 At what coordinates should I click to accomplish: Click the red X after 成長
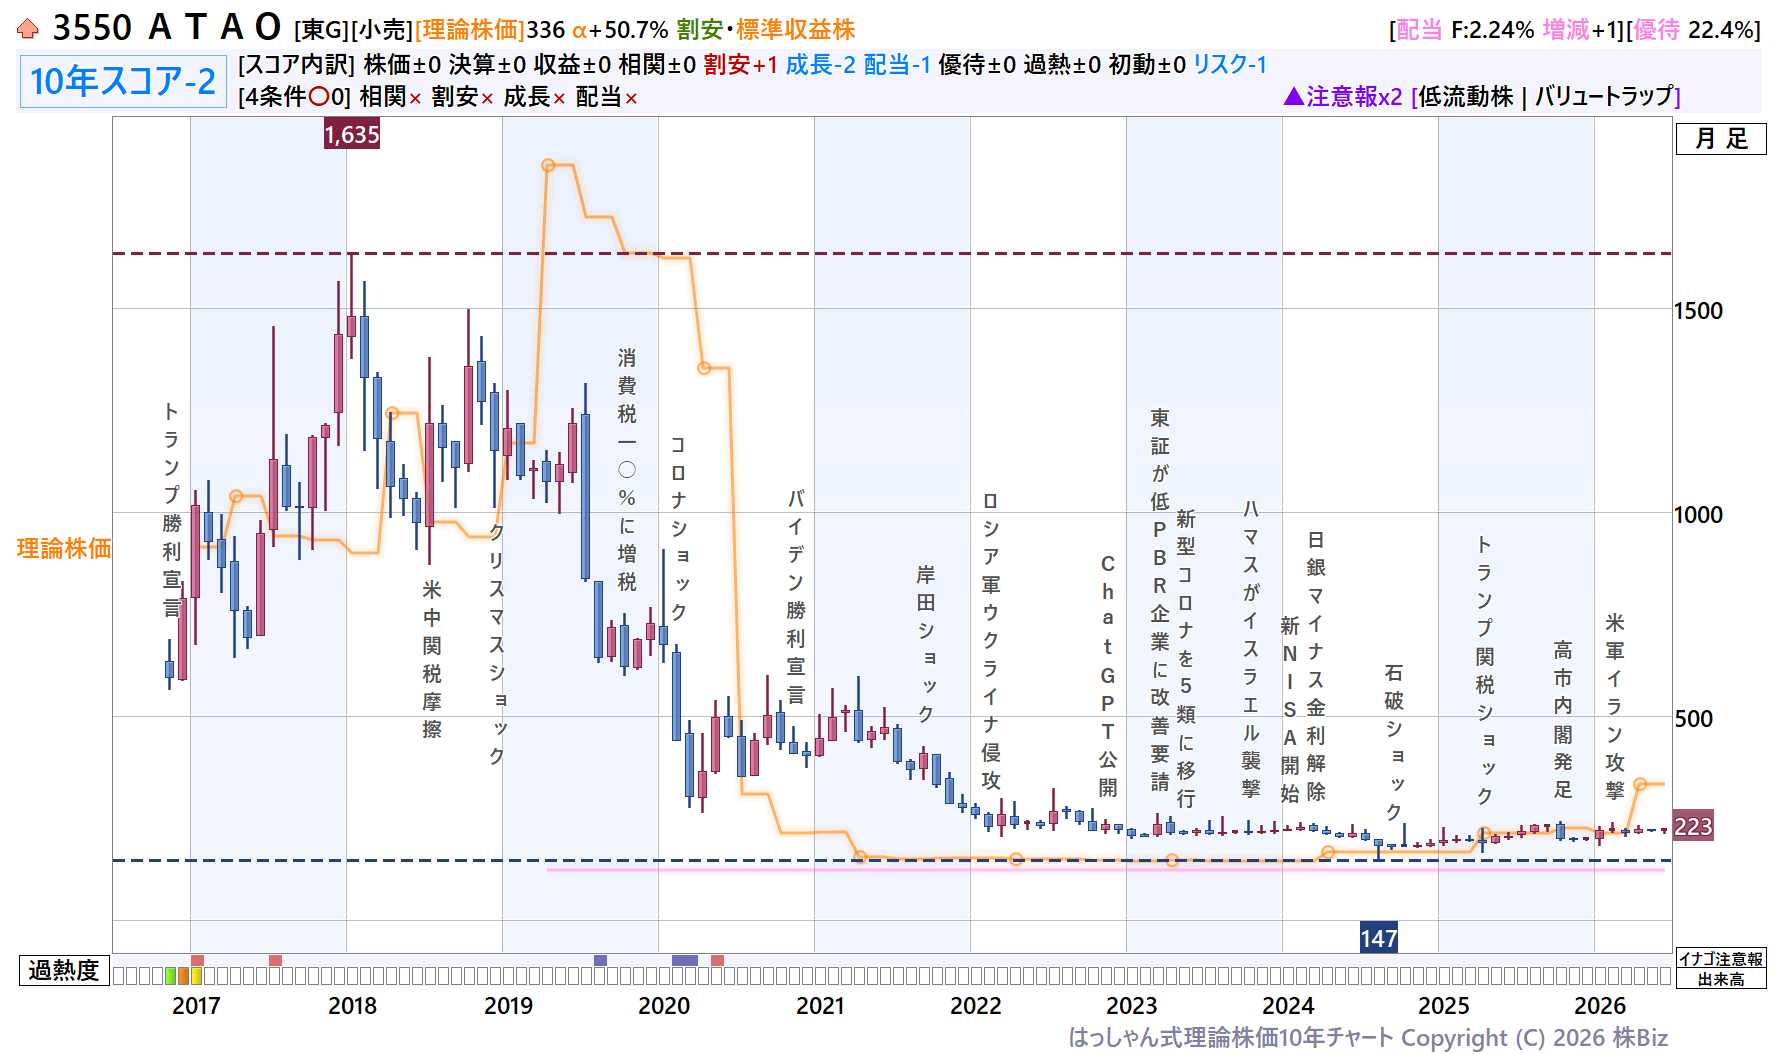click(559, 99)
